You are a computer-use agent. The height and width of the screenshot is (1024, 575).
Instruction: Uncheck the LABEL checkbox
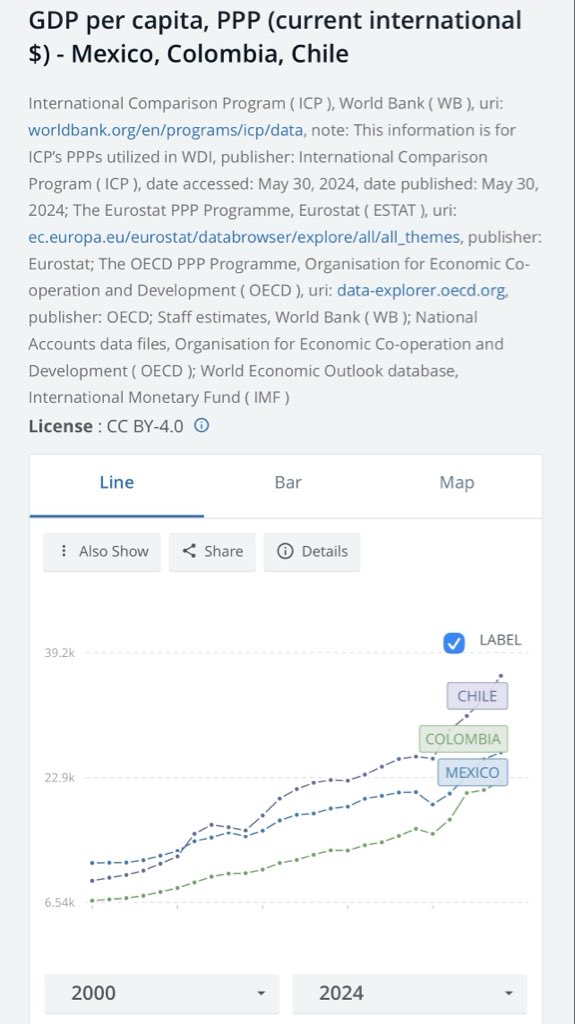(x=453, y=643)
